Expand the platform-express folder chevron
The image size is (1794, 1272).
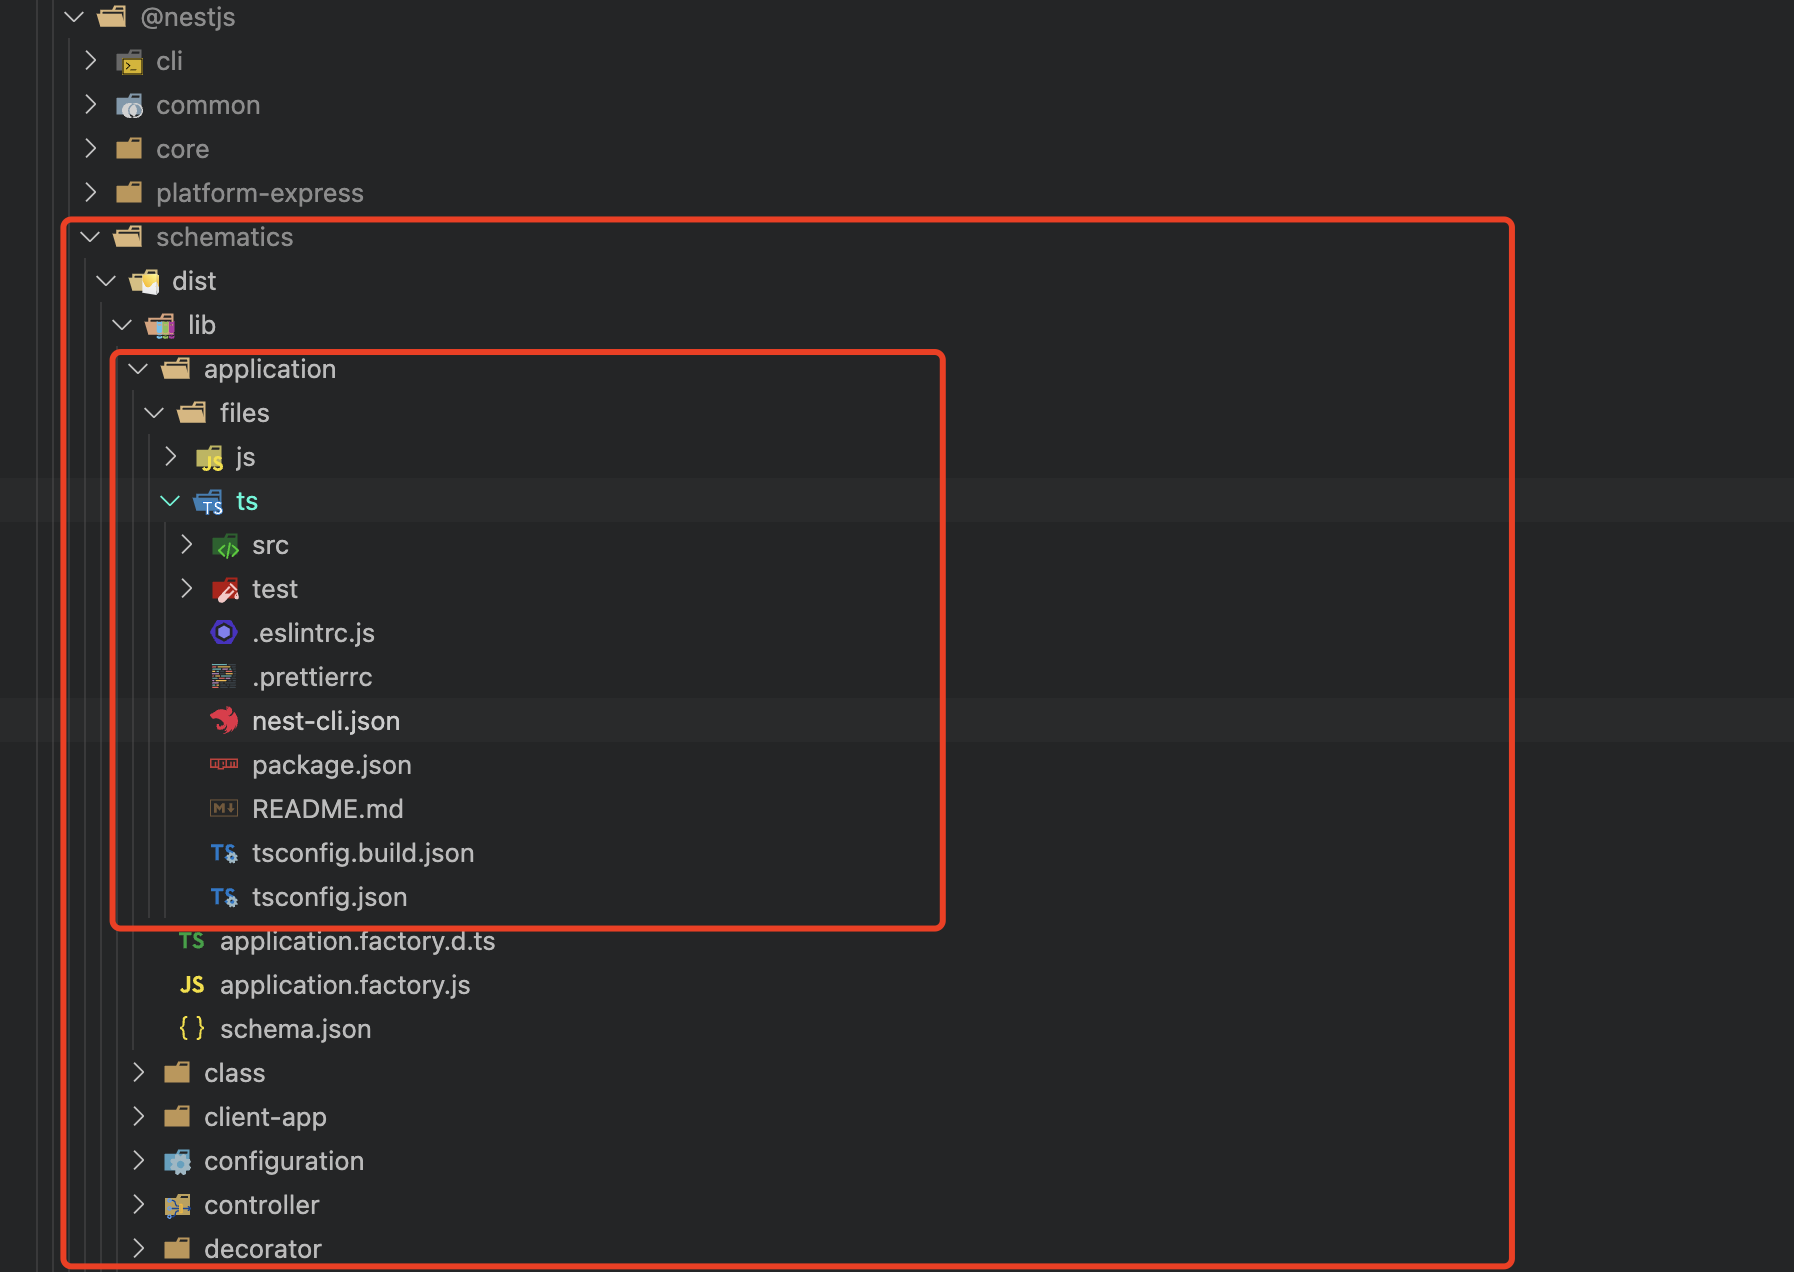pyautogui.click(x=91, y=192)
